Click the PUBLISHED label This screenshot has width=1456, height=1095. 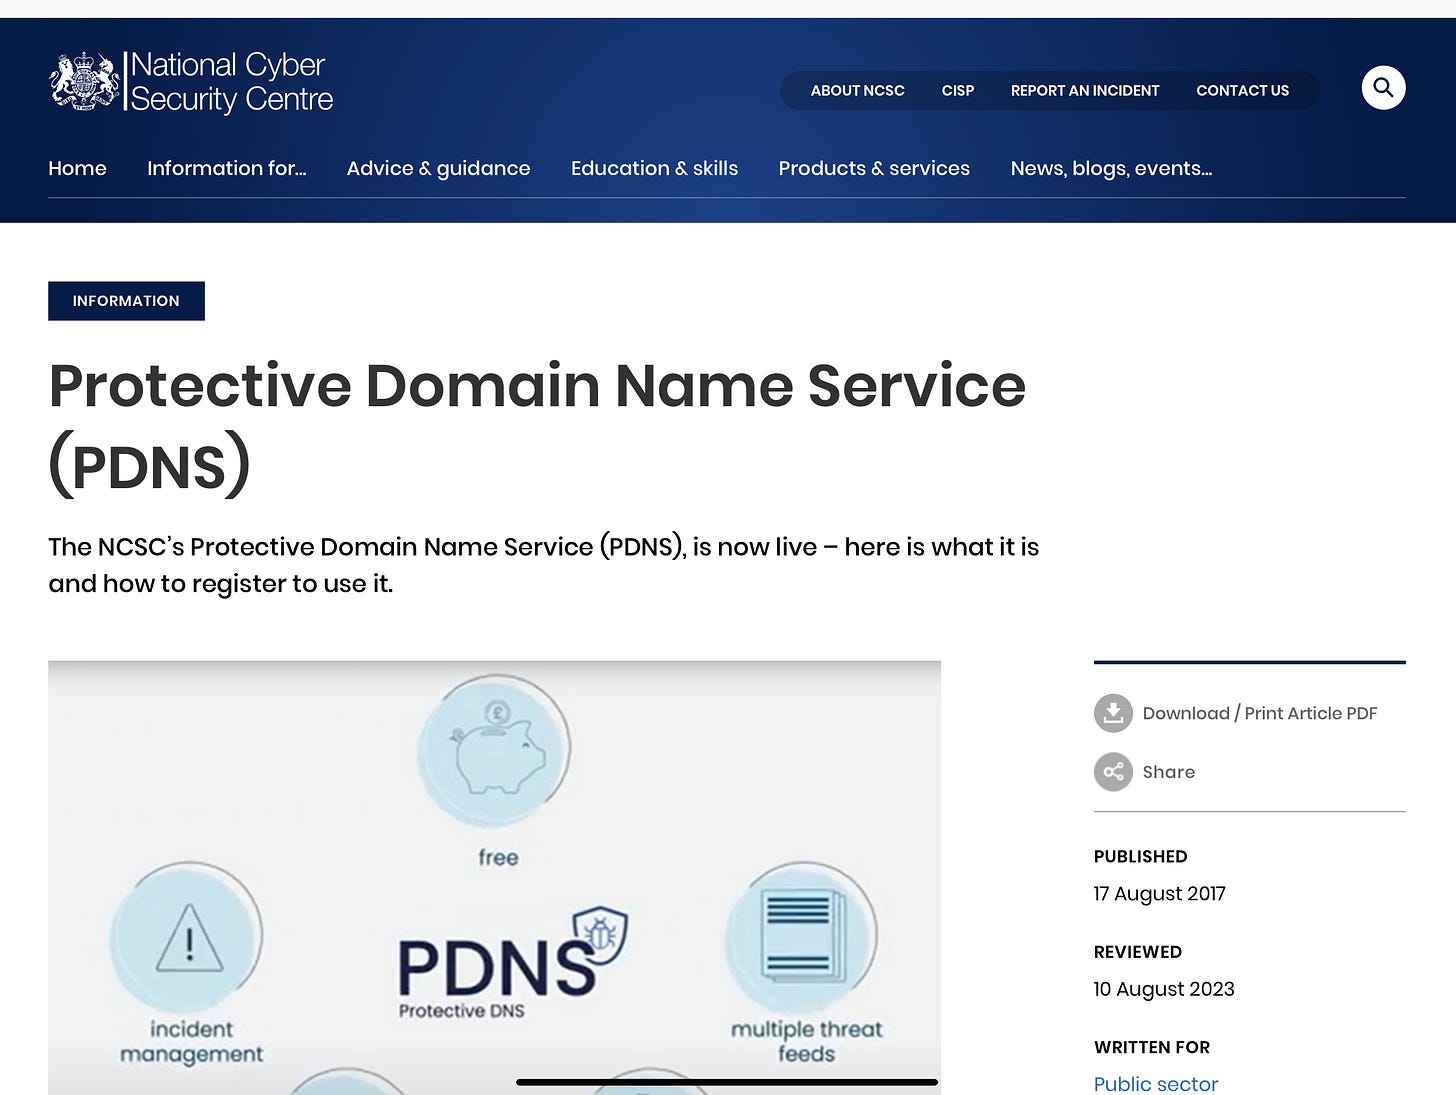coord(1140,856)
